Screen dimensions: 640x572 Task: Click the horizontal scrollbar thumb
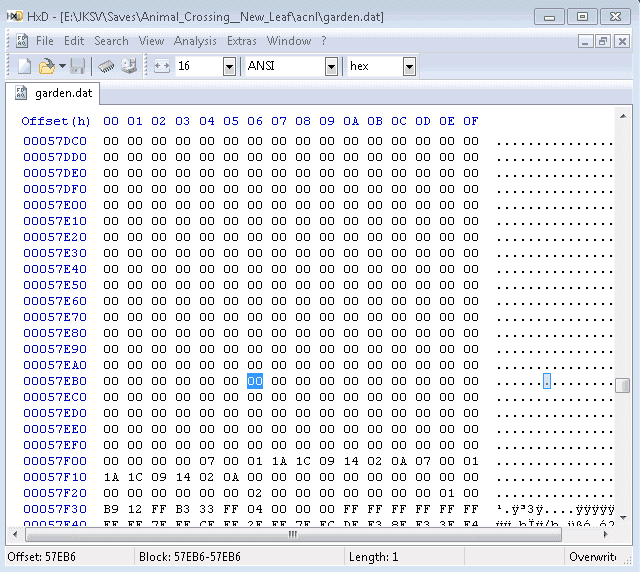click(293, 534)
